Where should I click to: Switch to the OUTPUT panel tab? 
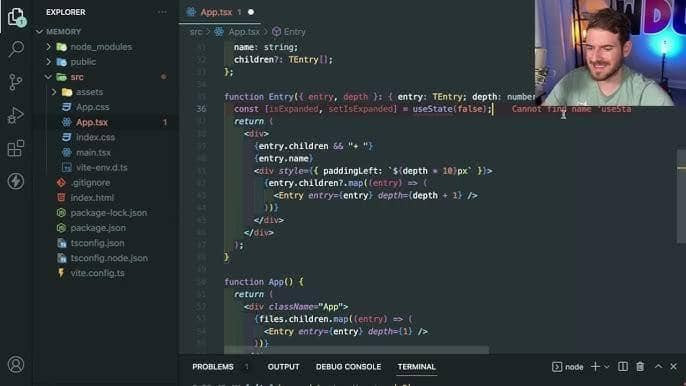[x=283, y=367]
